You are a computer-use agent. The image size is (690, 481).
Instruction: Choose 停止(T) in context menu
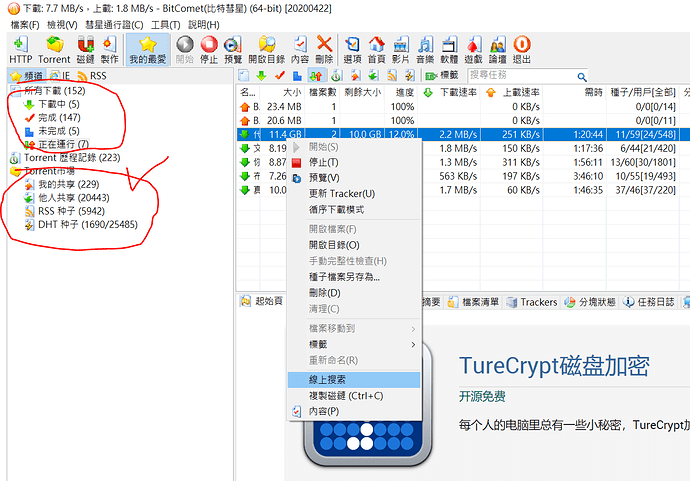354,162
